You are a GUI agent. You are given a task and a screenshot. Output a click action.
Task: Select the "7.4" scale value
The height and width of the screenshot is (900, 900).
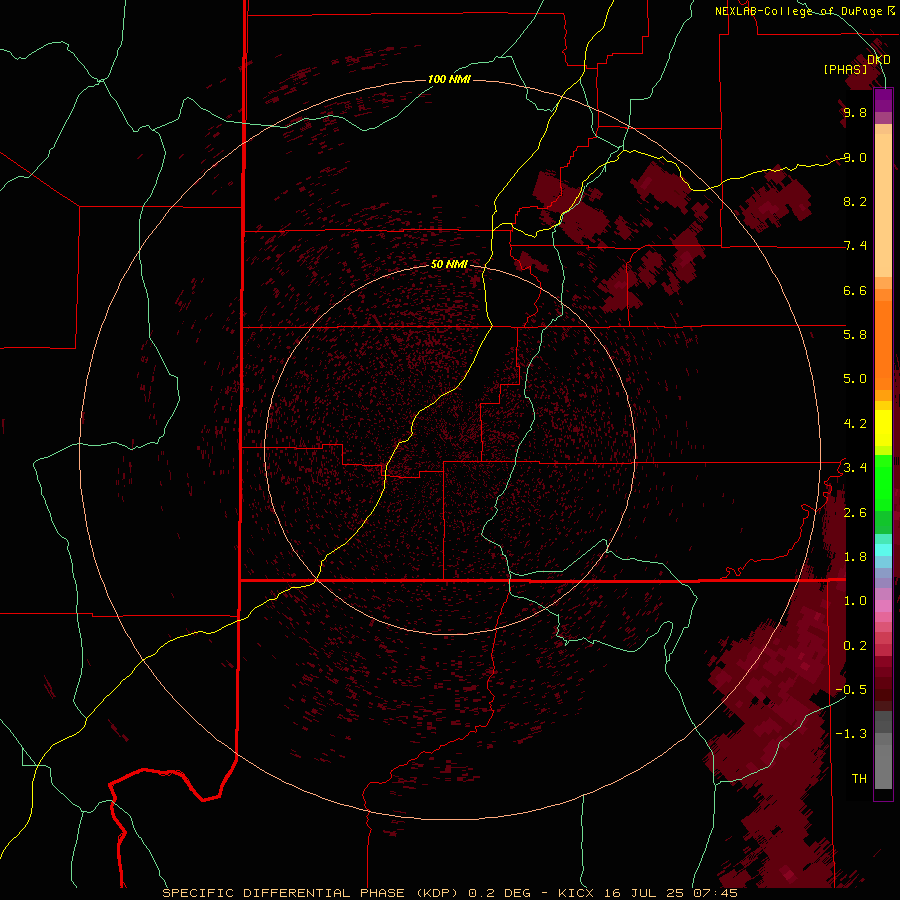[855, 246]
